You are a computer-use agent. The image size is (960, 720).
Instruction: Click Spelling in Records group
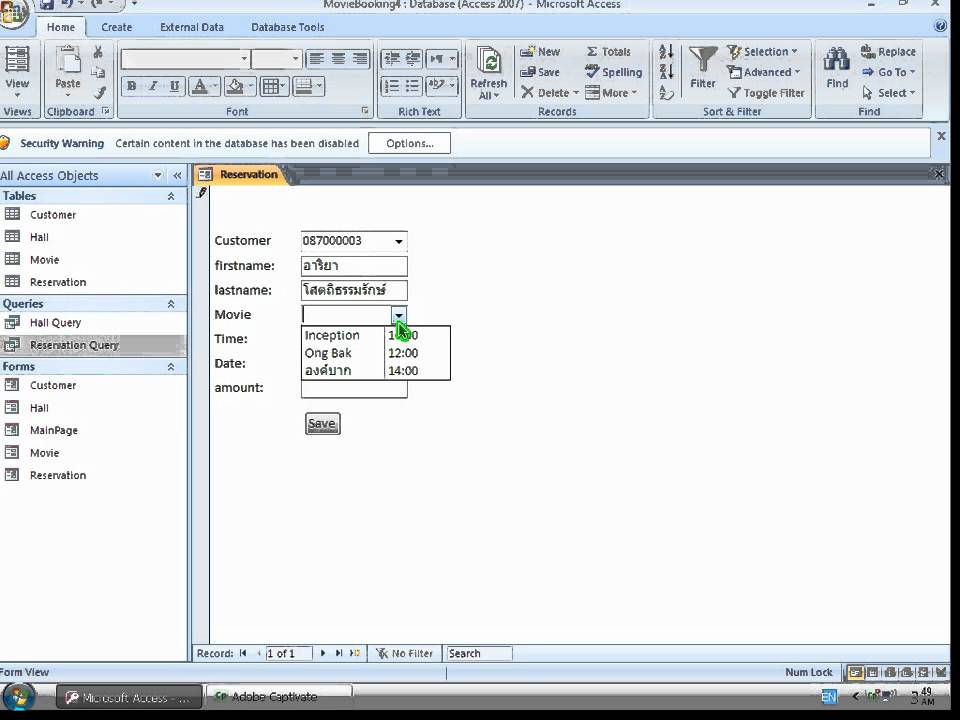614,72
